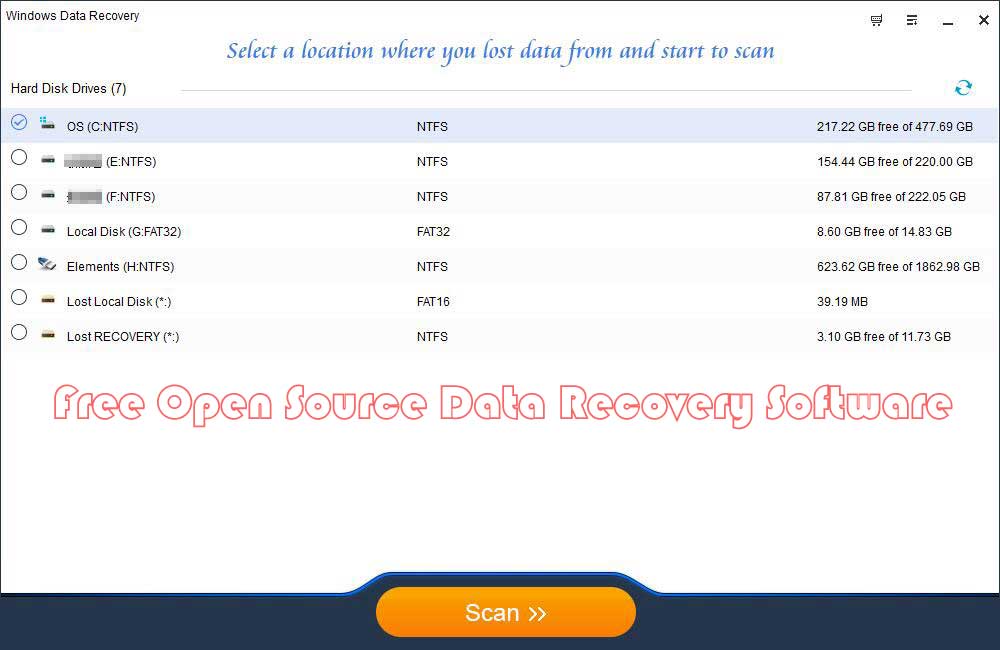Select Lost Local Disk (*:) radio button

(18, 297)
